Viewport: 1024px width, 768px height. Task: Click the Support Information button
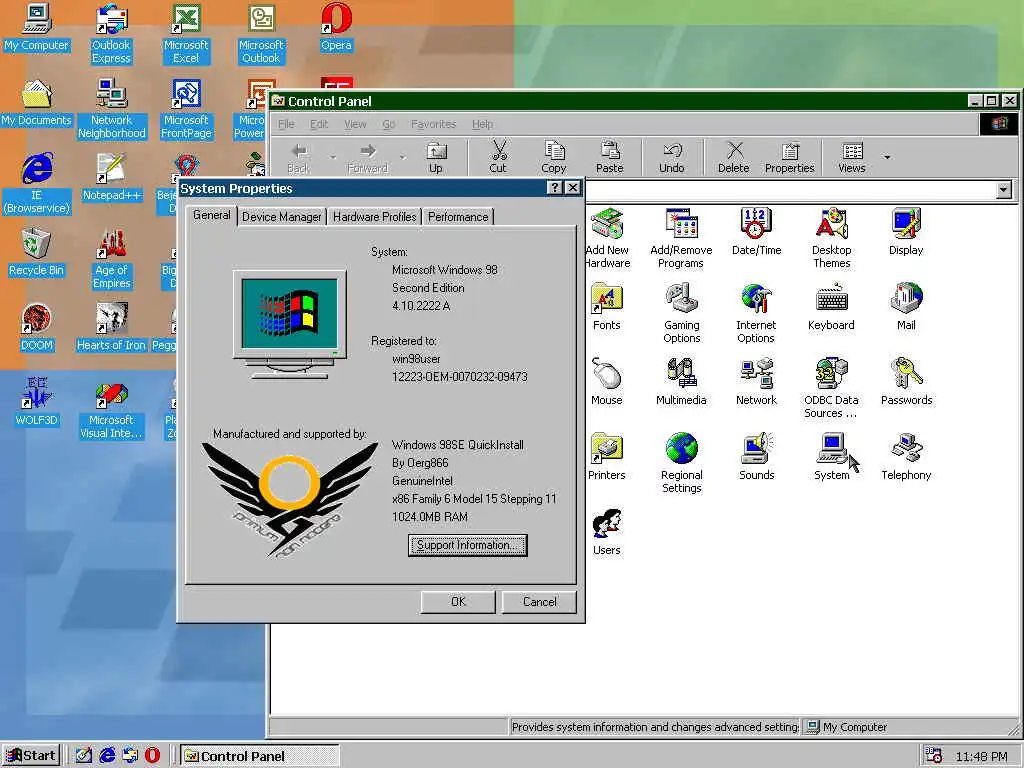click(468, 545)
